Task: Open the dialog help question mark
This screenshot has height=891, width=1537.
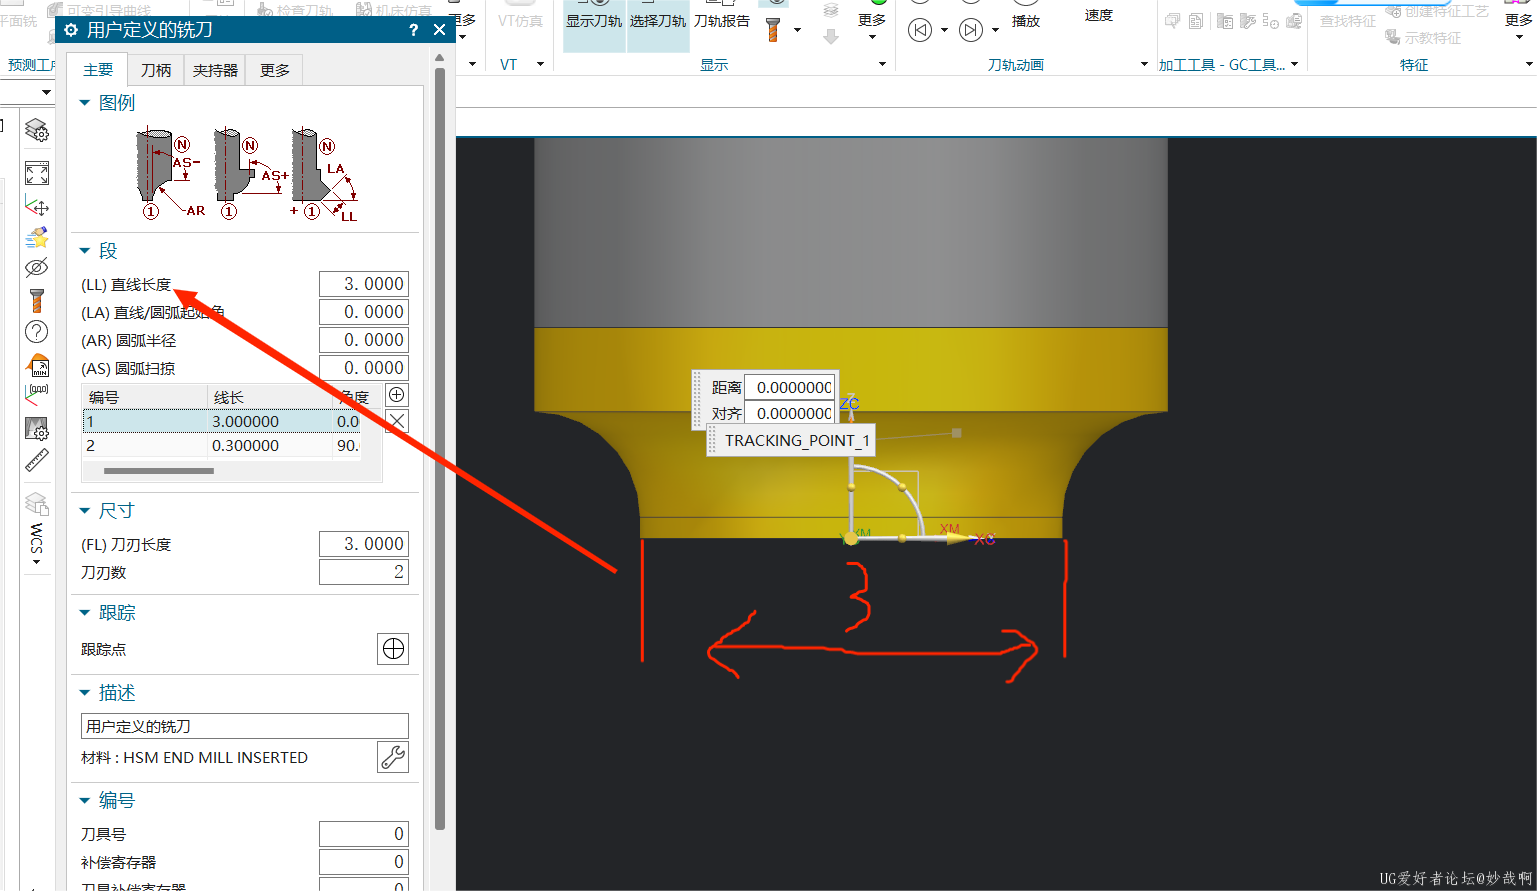Action: [414, 30]
